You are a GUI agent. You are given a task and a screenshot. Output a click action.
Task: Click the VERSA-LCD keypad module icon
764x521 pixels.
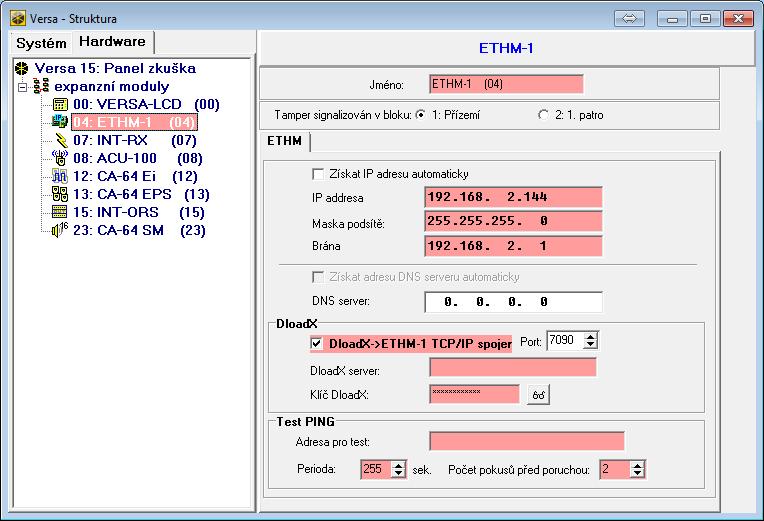point(60,104)
